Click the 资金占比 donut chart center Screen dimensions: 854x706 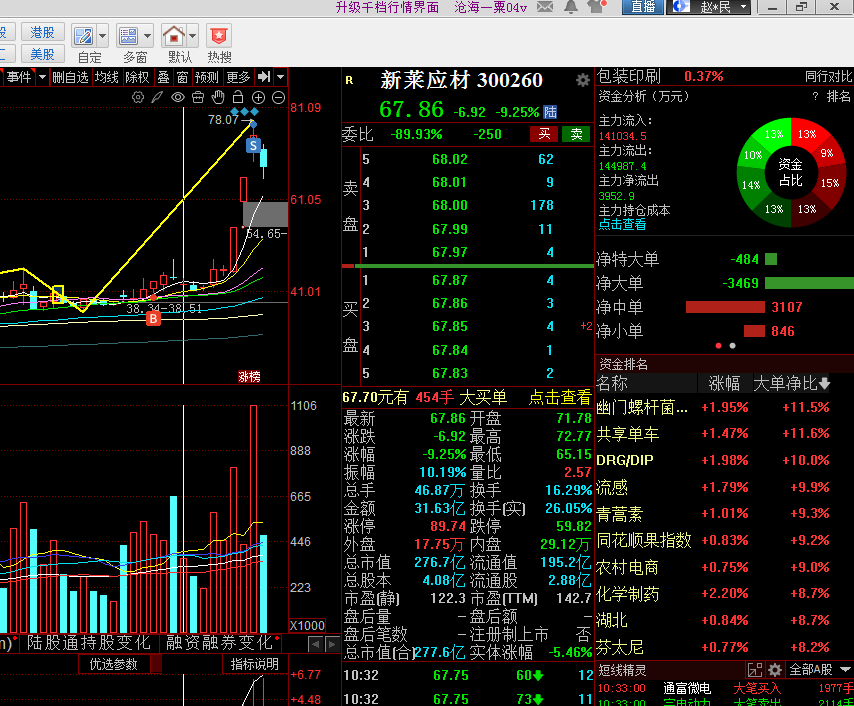point(790,172)
